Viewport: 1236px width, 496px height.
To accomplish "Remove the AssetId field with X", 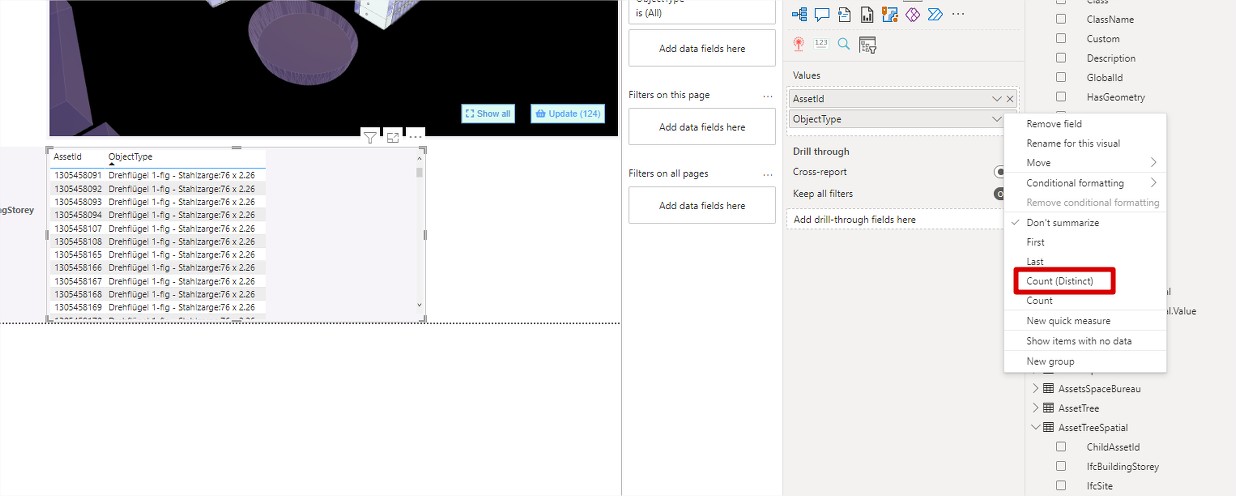I will [1010, 99].
